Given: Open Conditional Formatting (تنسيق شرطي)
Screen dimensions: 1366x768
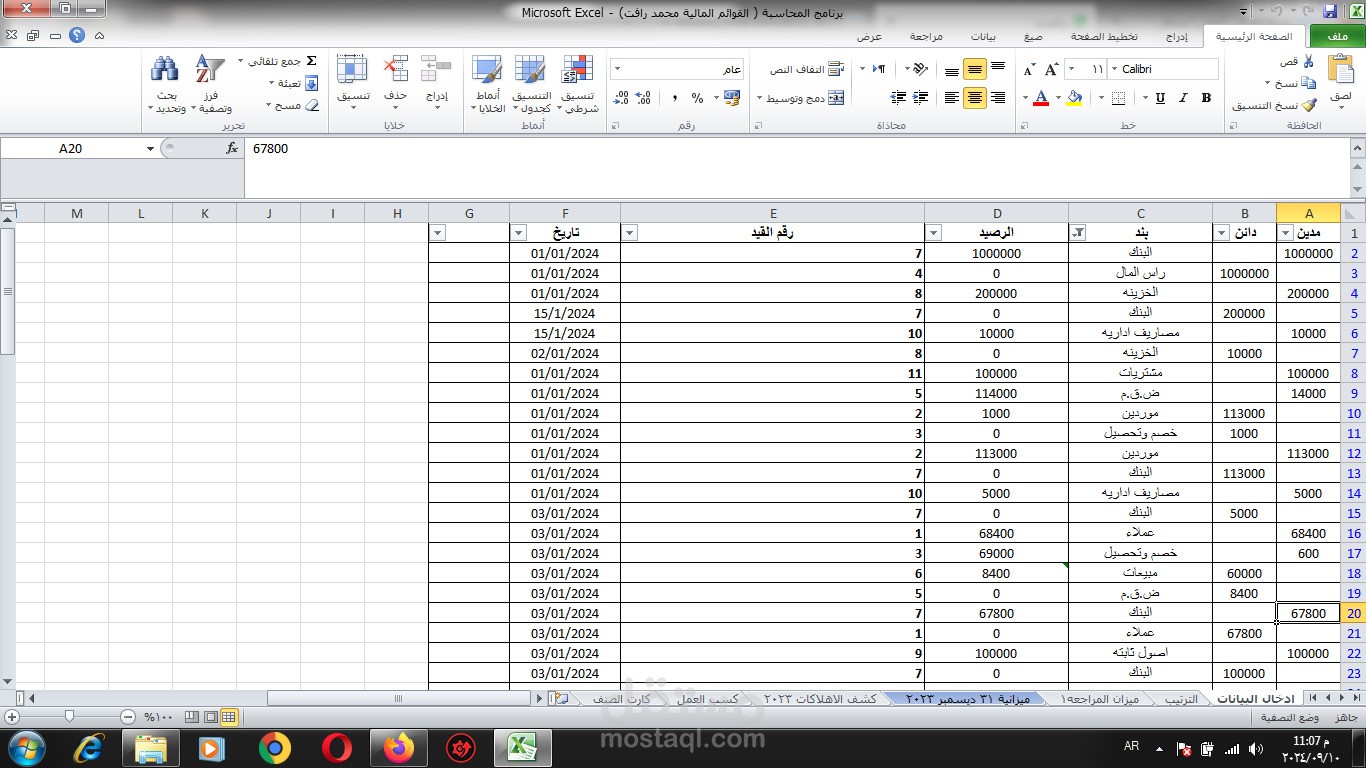Looking at the screenshot, I should [x=577, y=84].
